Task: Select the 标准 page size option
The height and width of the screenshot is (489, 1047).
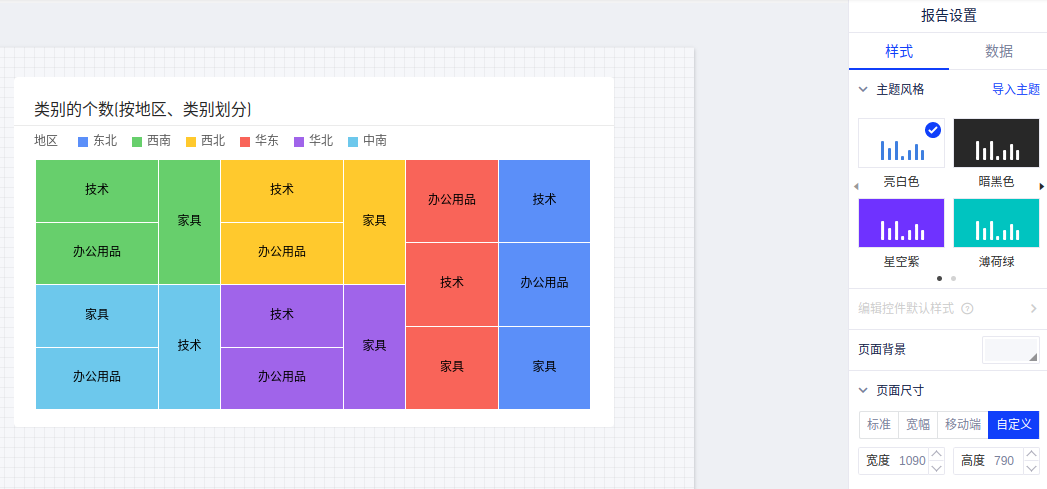Action: (x=878, y=425)
